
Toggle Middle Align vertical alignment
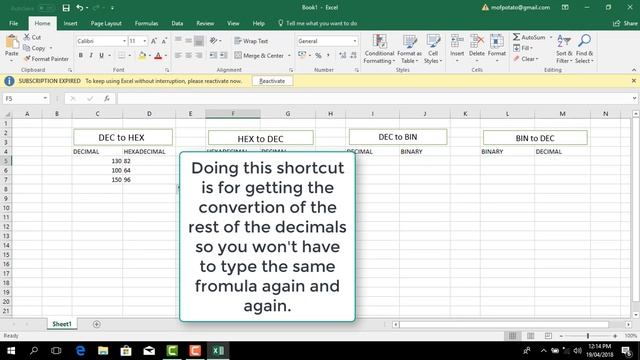pos(188,41)
